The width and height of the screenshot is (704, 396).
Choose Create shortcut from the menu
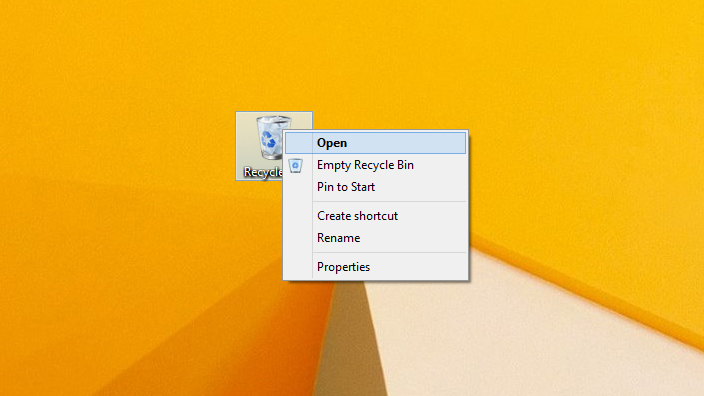(375, 216)
